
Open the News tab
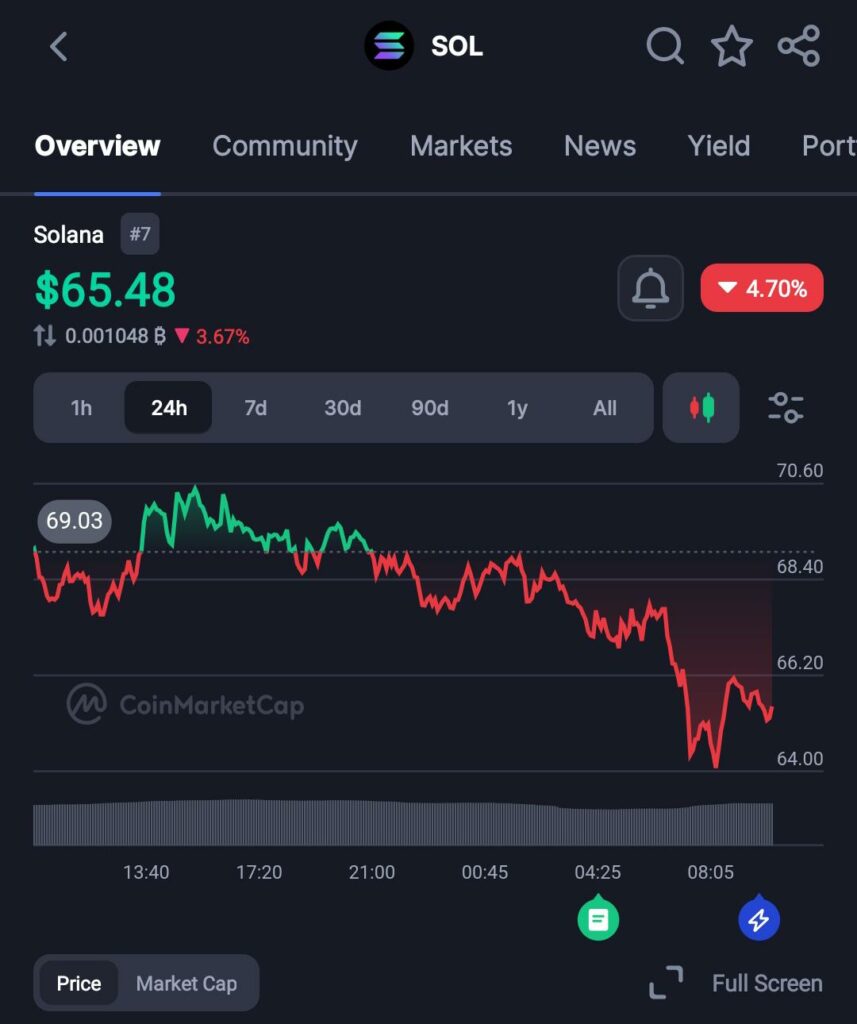point(600,146)
